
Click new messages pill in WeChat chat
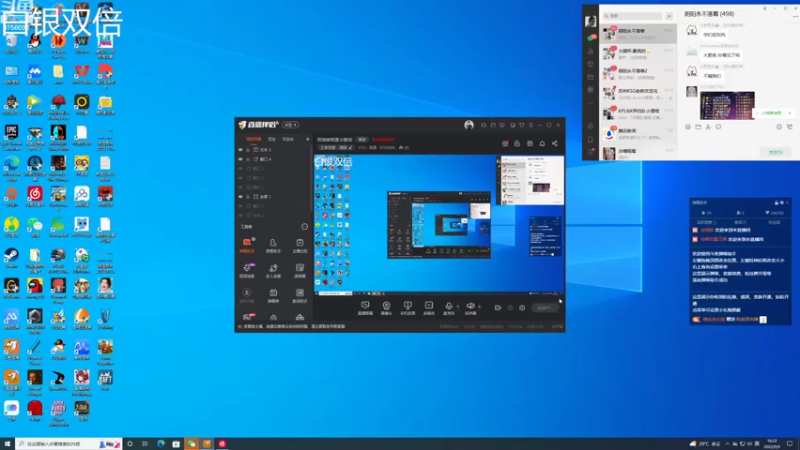(772, 113)
